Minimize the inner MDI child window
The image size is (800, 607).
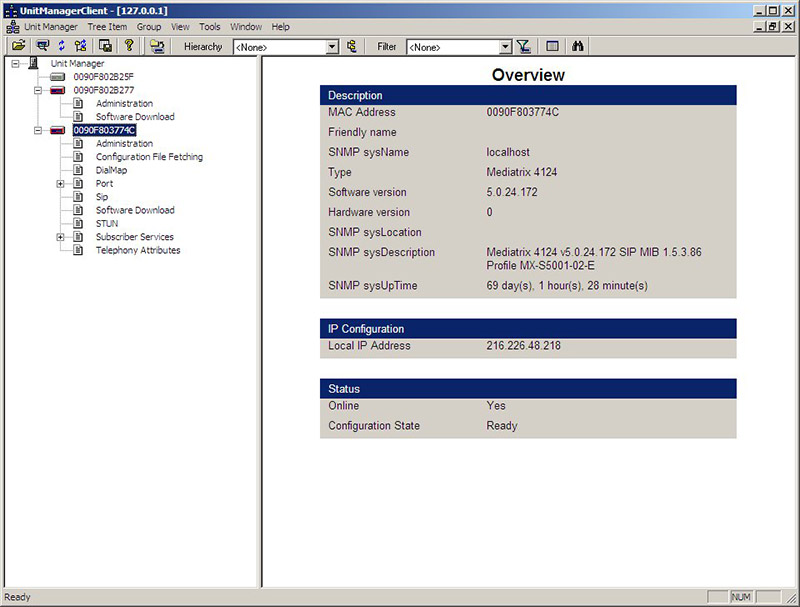(760, 27)
